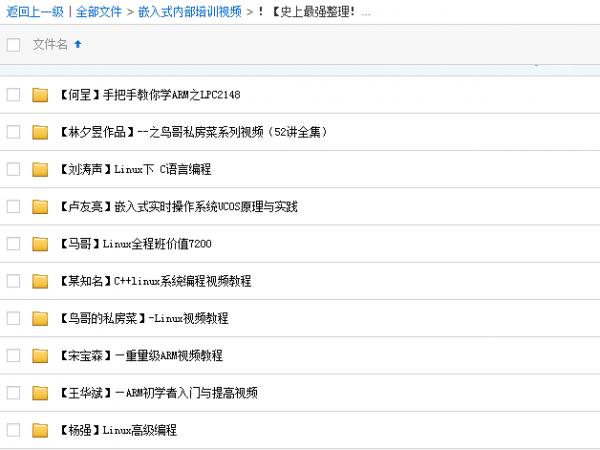Click 返回上一级 link

33,12
